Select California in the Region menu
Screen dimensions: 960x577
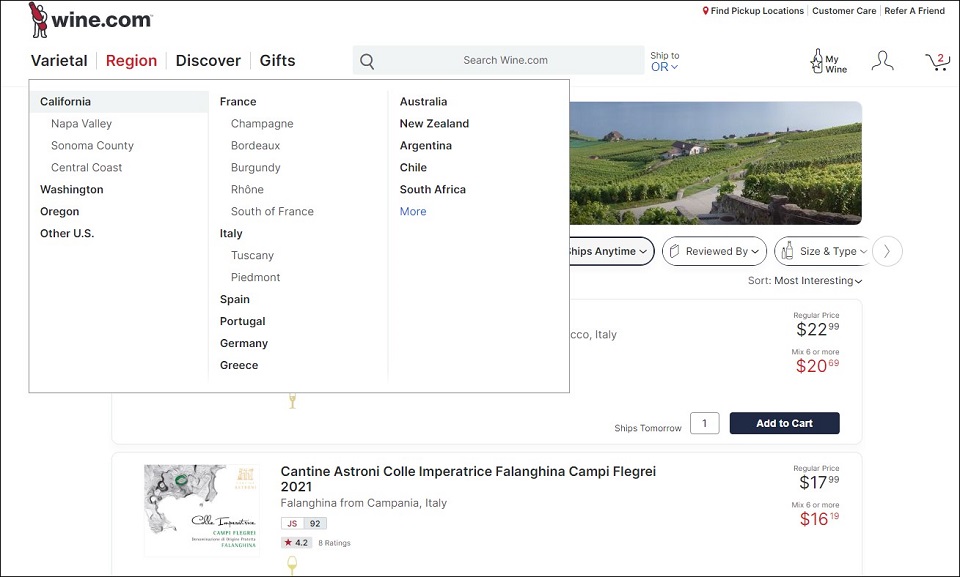click(x=119, y=102)
